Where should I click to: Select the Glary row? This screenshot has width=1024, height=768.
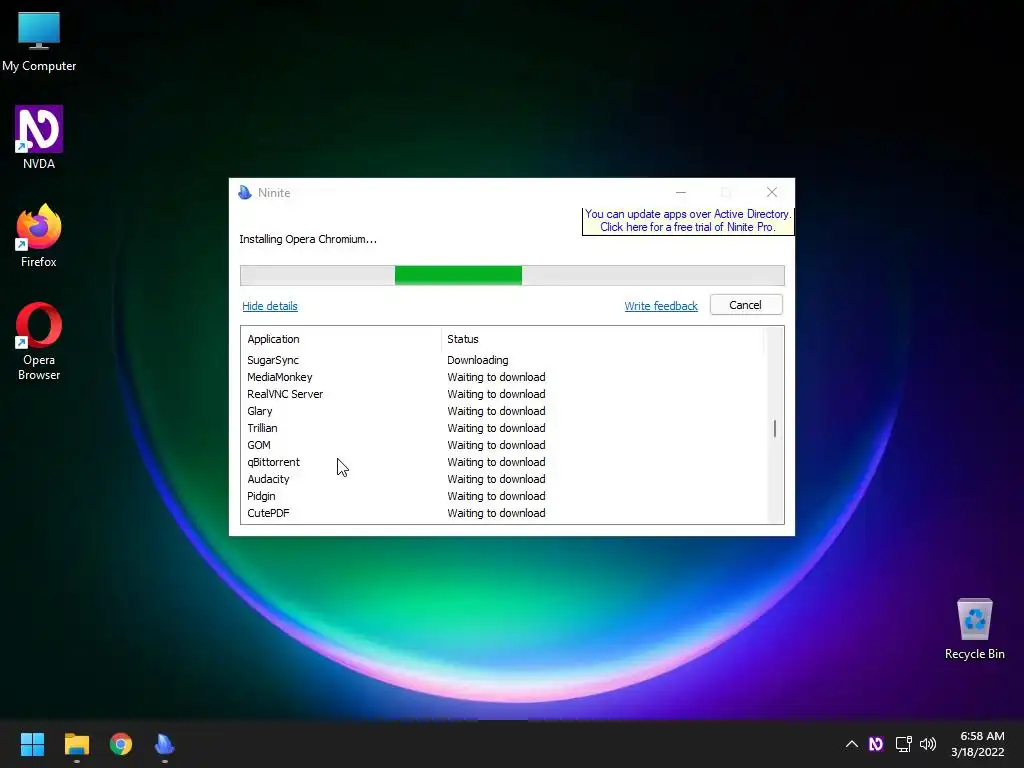[x=503, y=411]
